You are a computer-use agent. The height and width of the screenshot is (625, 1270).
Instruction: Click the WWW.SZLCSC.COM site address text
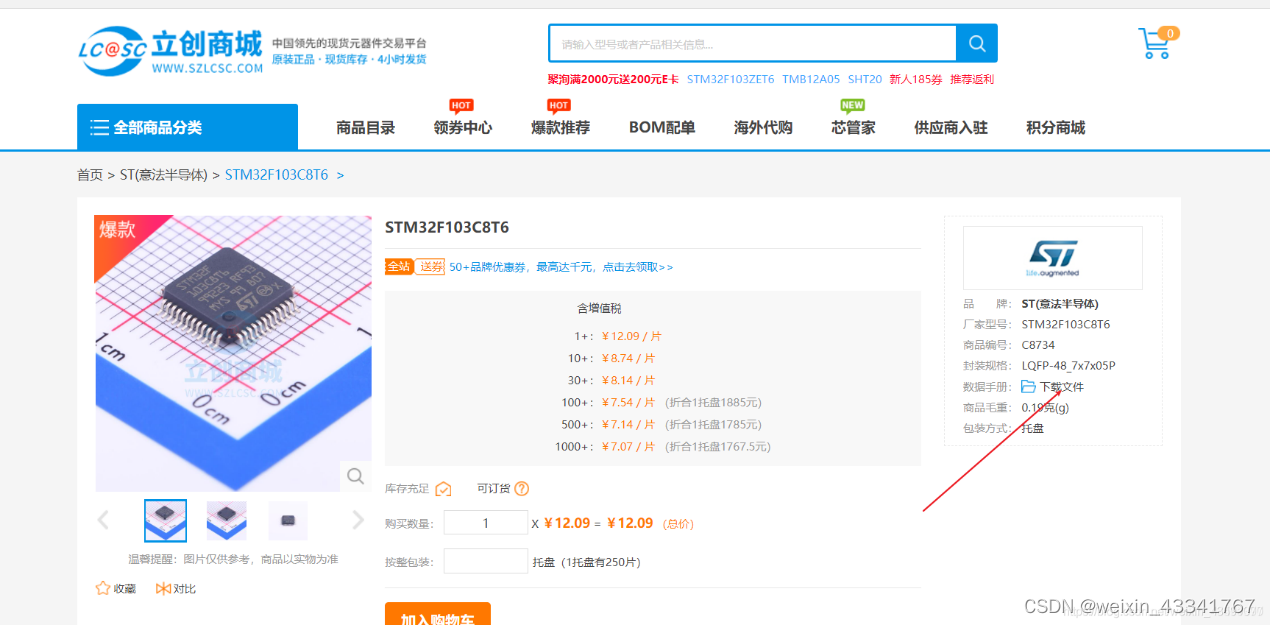[207, 68]
